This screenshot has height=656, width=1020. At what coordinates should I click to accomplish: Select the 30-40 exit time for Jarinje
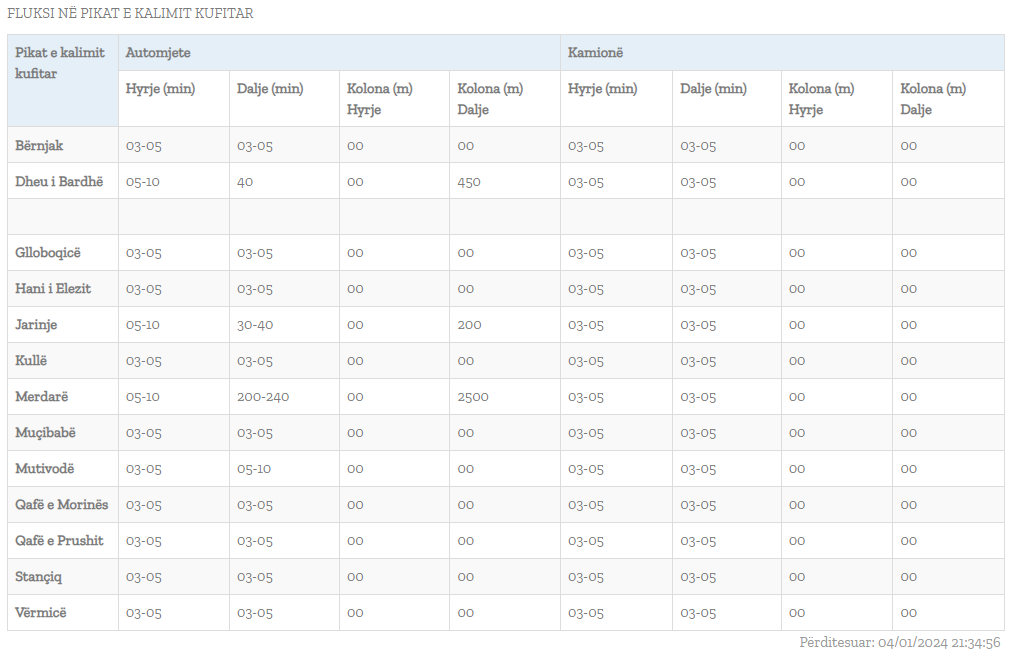coord(255,325)
